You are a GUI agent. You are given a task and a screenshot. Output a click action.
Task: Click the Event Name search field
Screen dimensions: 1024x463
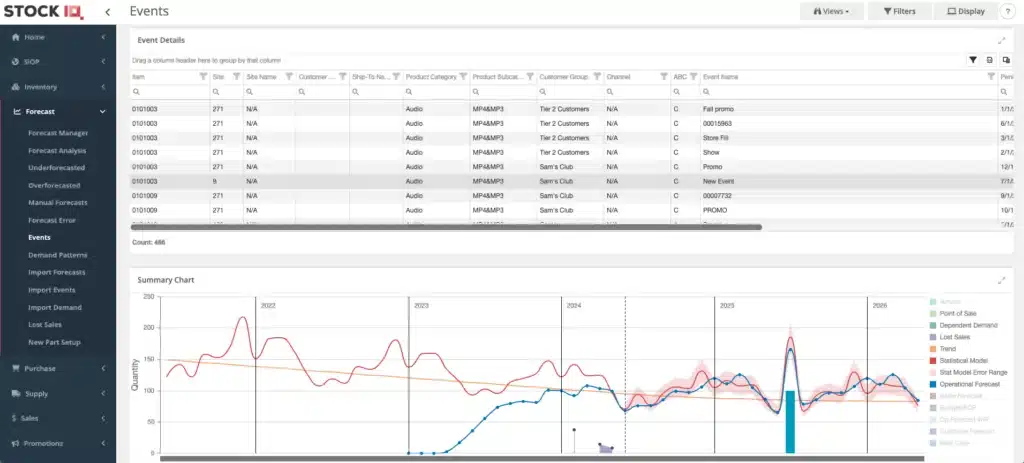pyautogui.click(x=849, y=92)
